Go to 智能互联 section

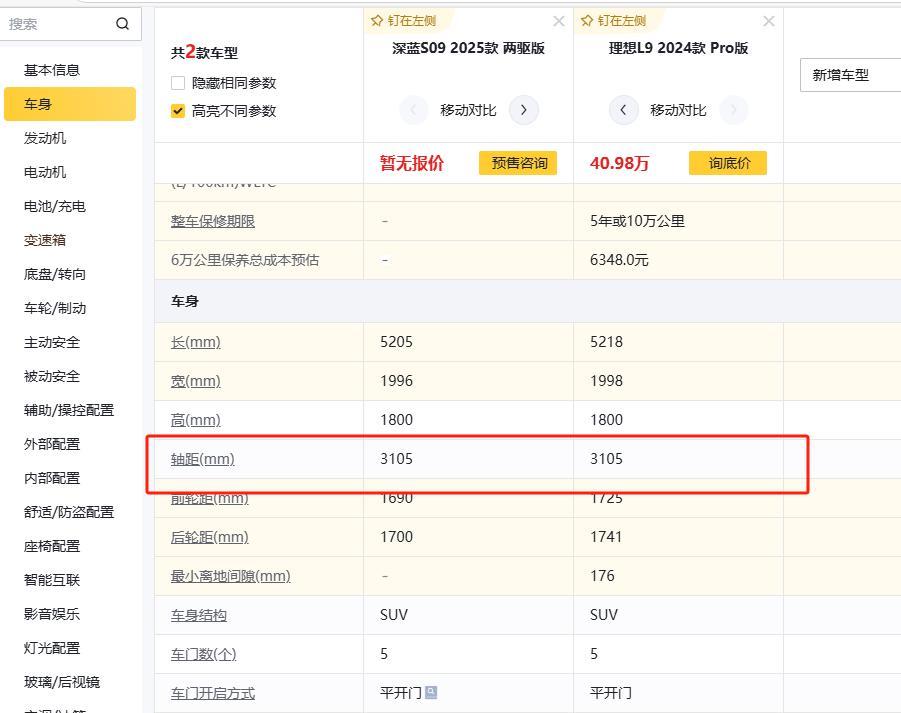tap(52, 580)
